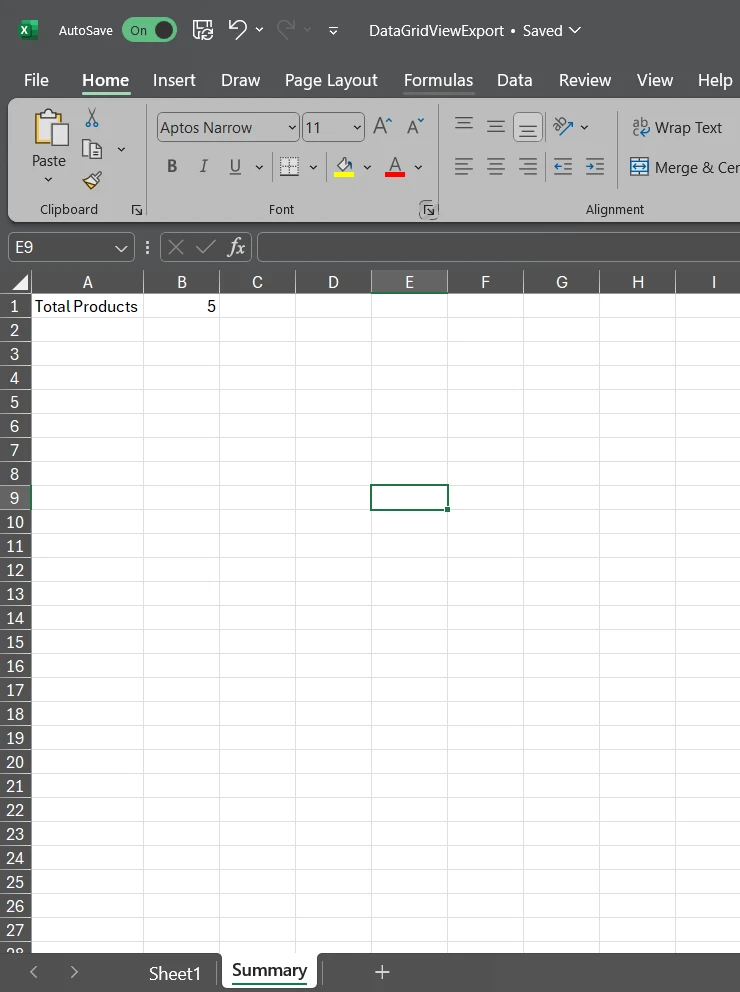Screen dimensions: 740x992
Task: Expand the font size dropdown
Action: [x=357, y=128]
